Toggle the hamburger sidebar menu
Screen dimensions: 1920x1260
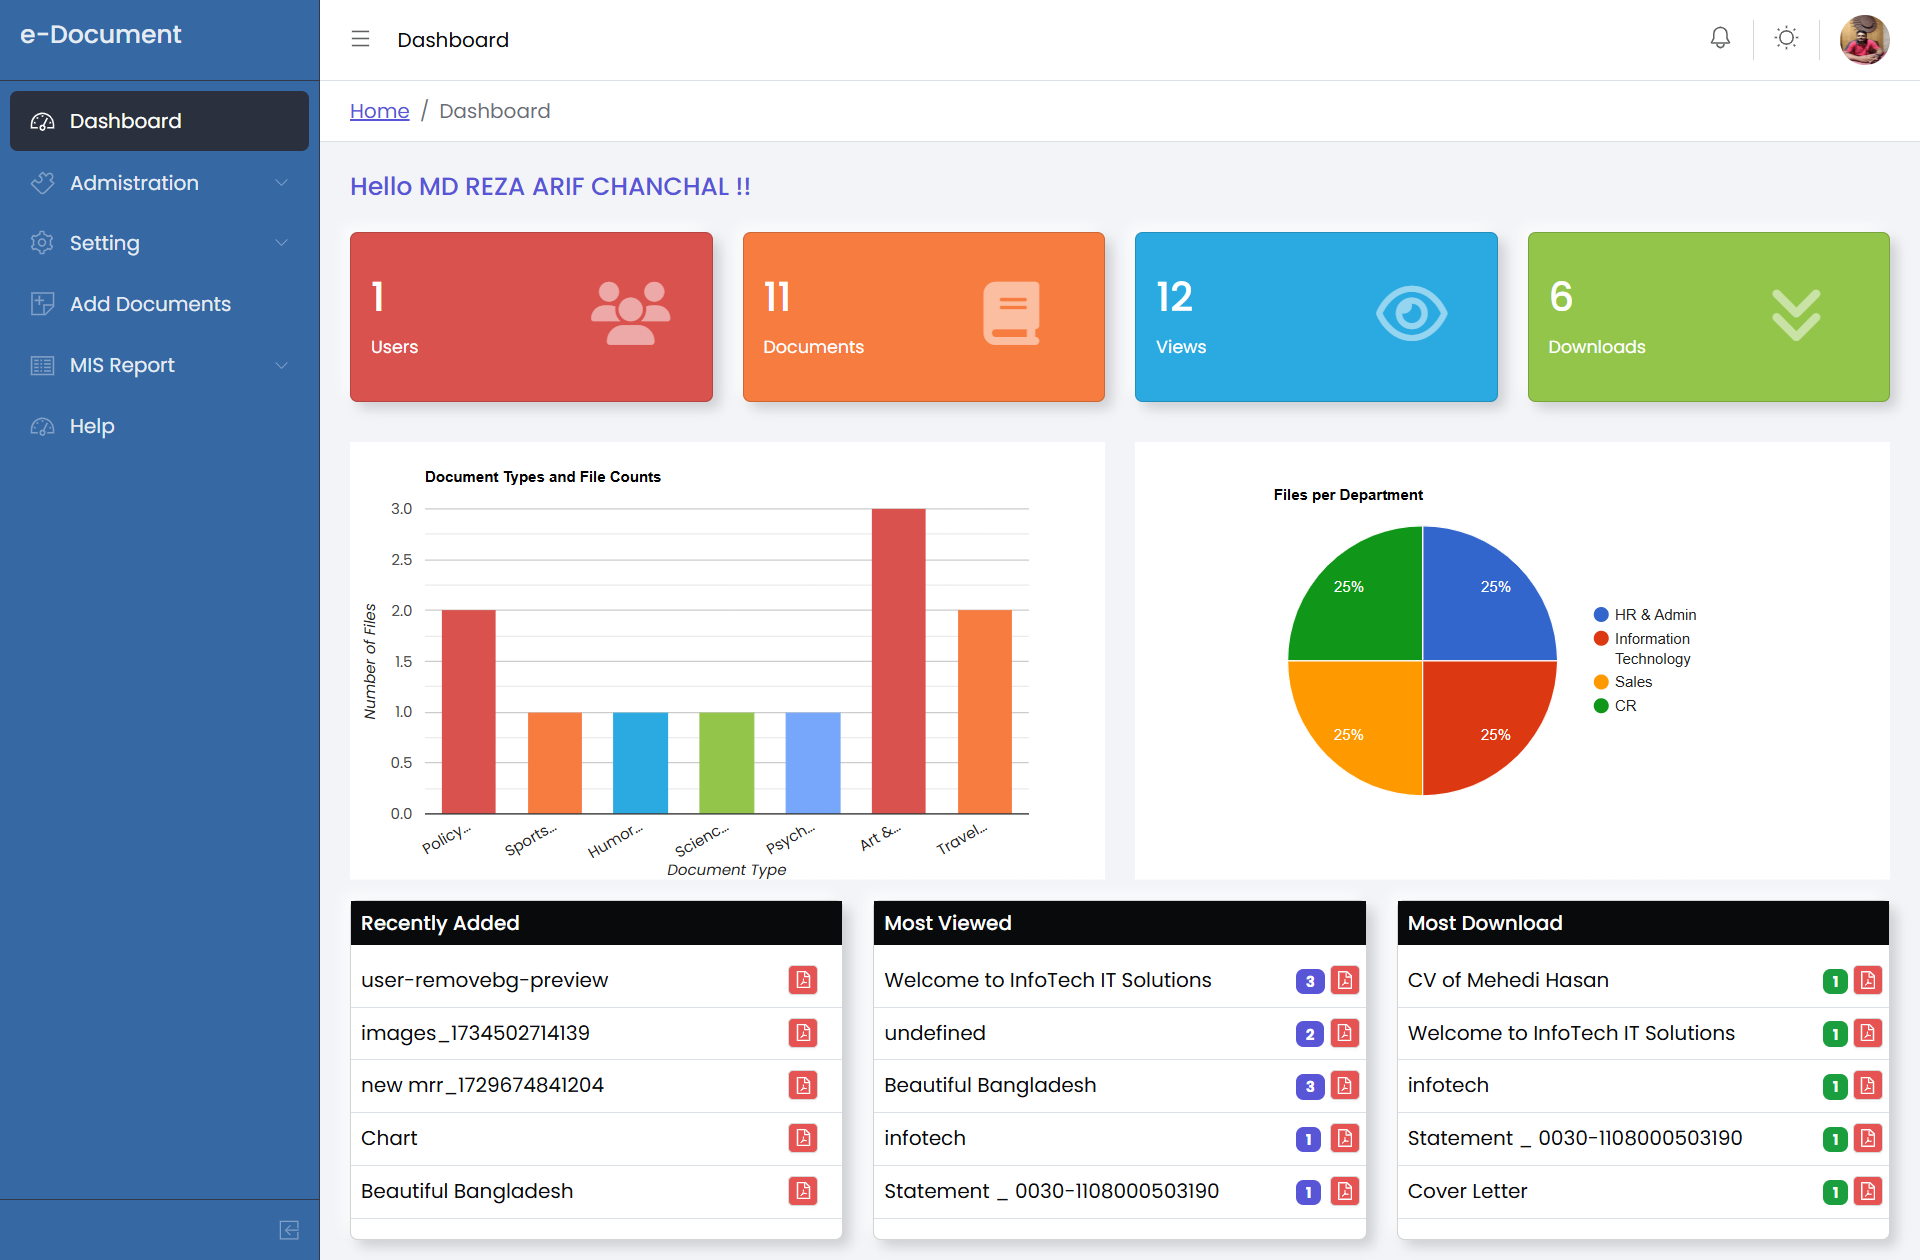point(361,39)
